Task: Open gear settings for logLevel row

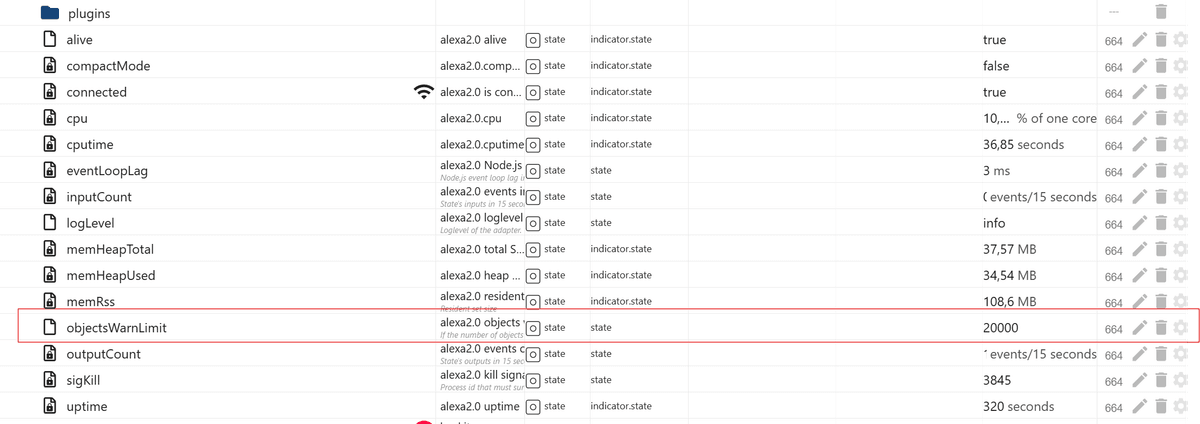Action: point(1181,223)
